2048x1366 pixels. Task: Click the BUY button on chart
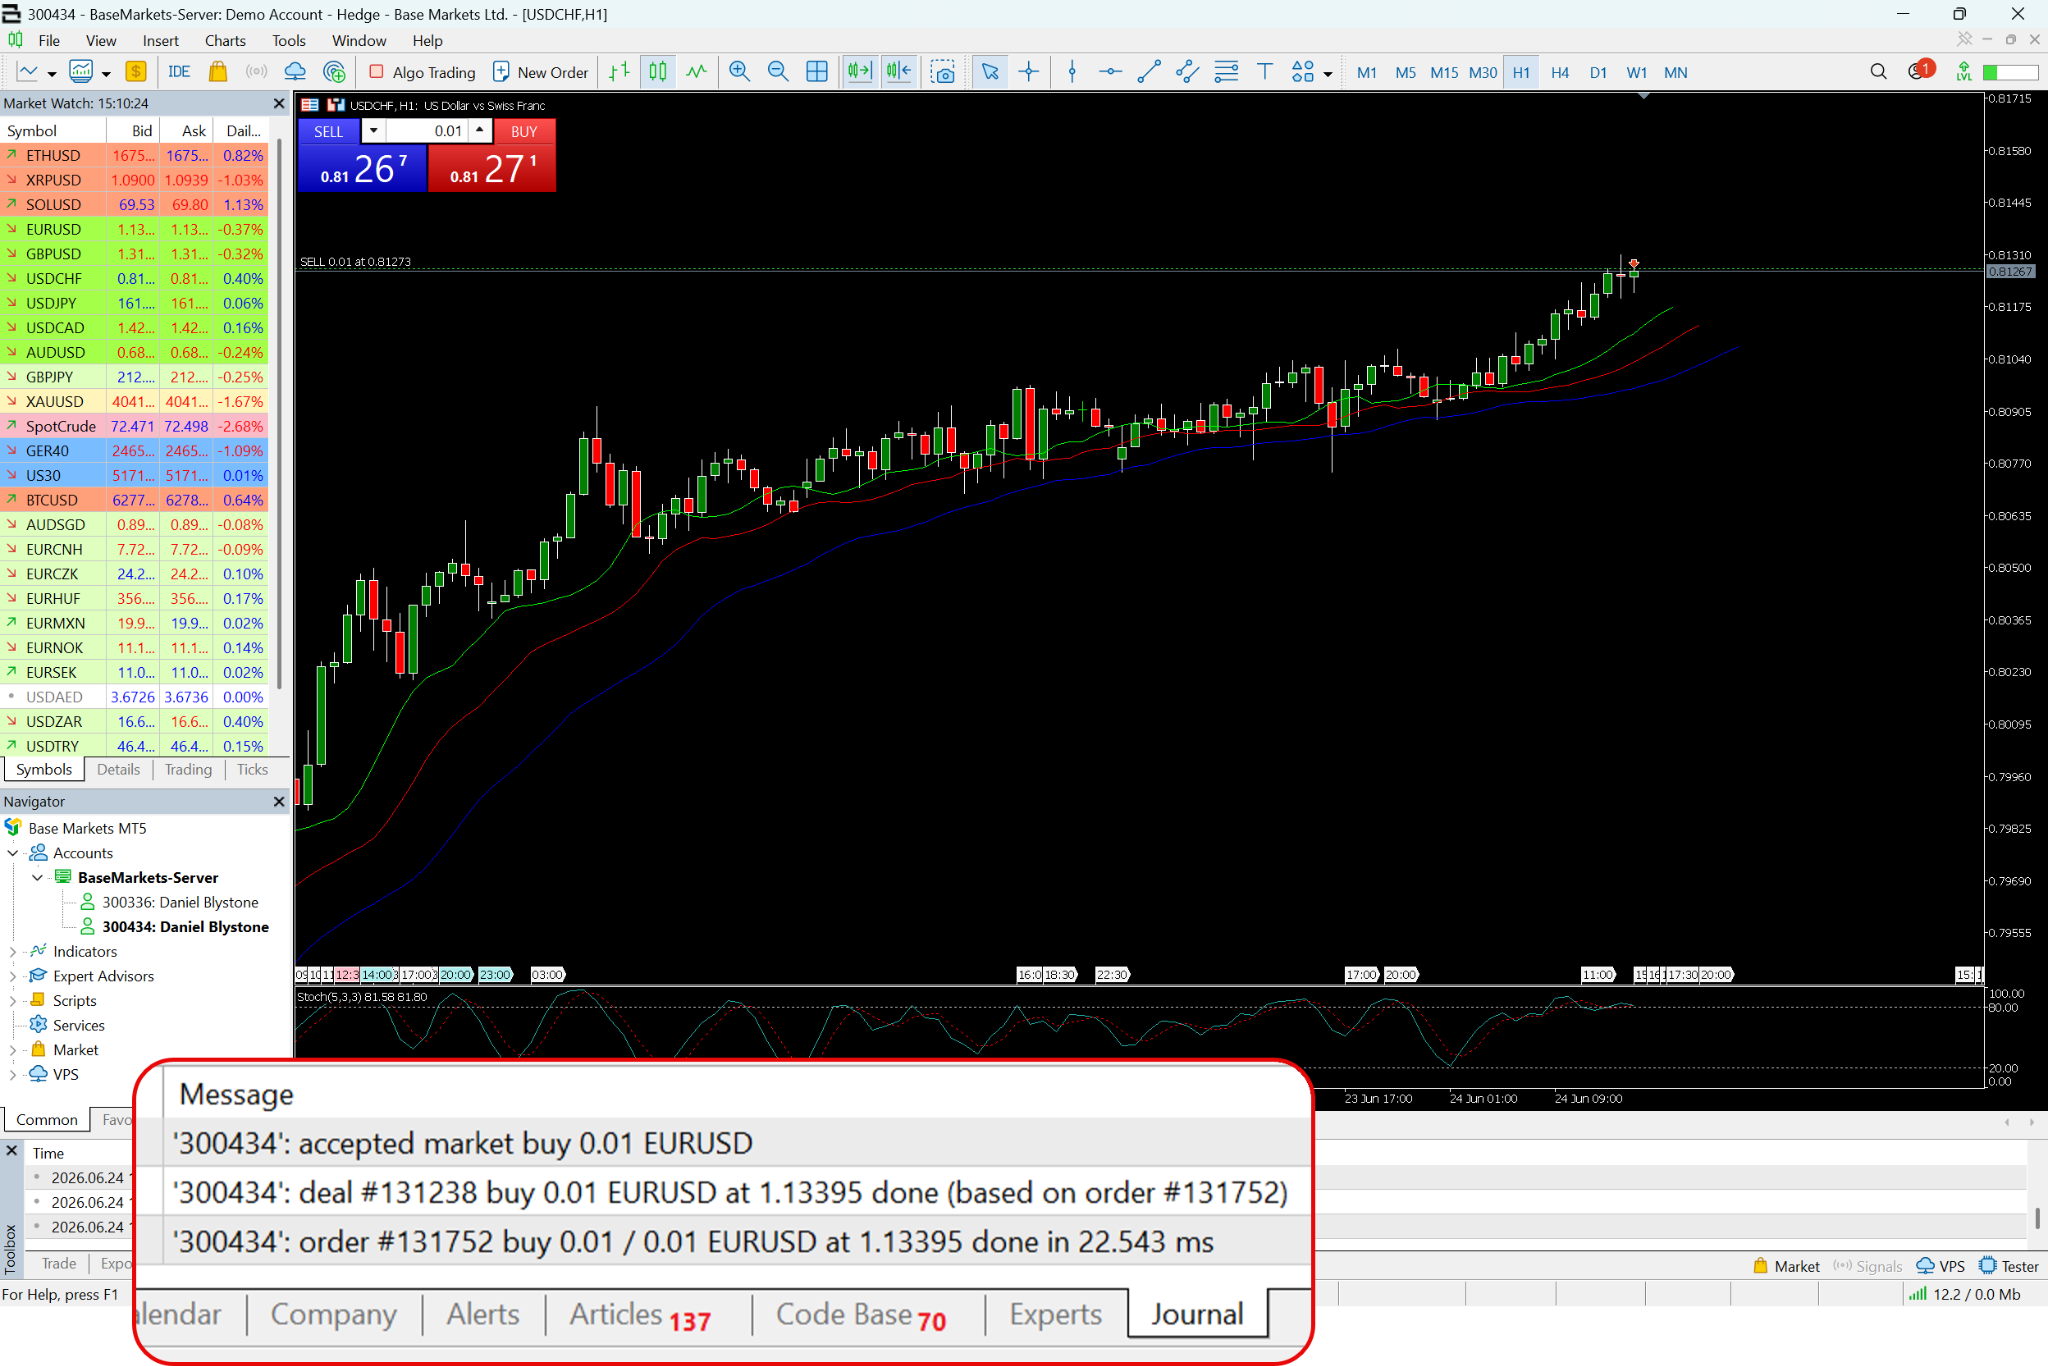pos(524,131)
